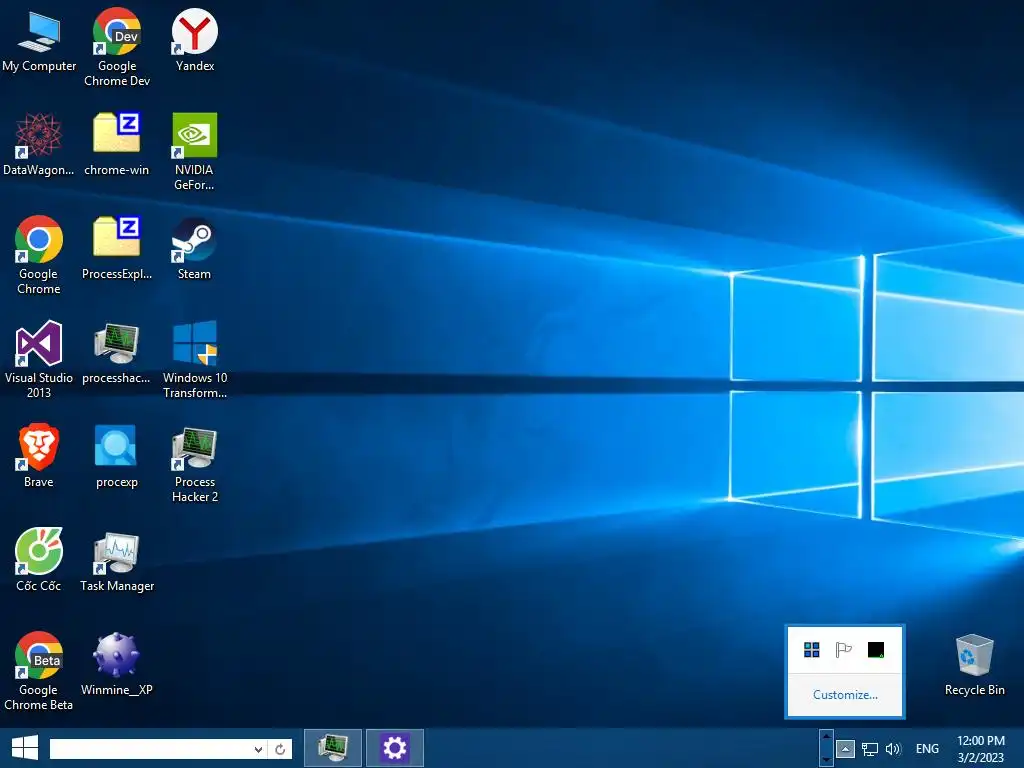
Task: Click the Customize... link
Action: (845, 695)
